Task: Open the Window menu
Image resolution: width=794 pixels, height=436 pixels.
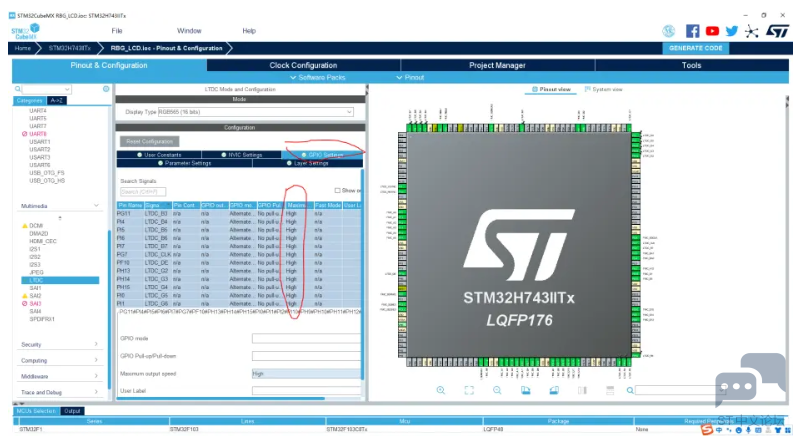Action: point(189,31)
